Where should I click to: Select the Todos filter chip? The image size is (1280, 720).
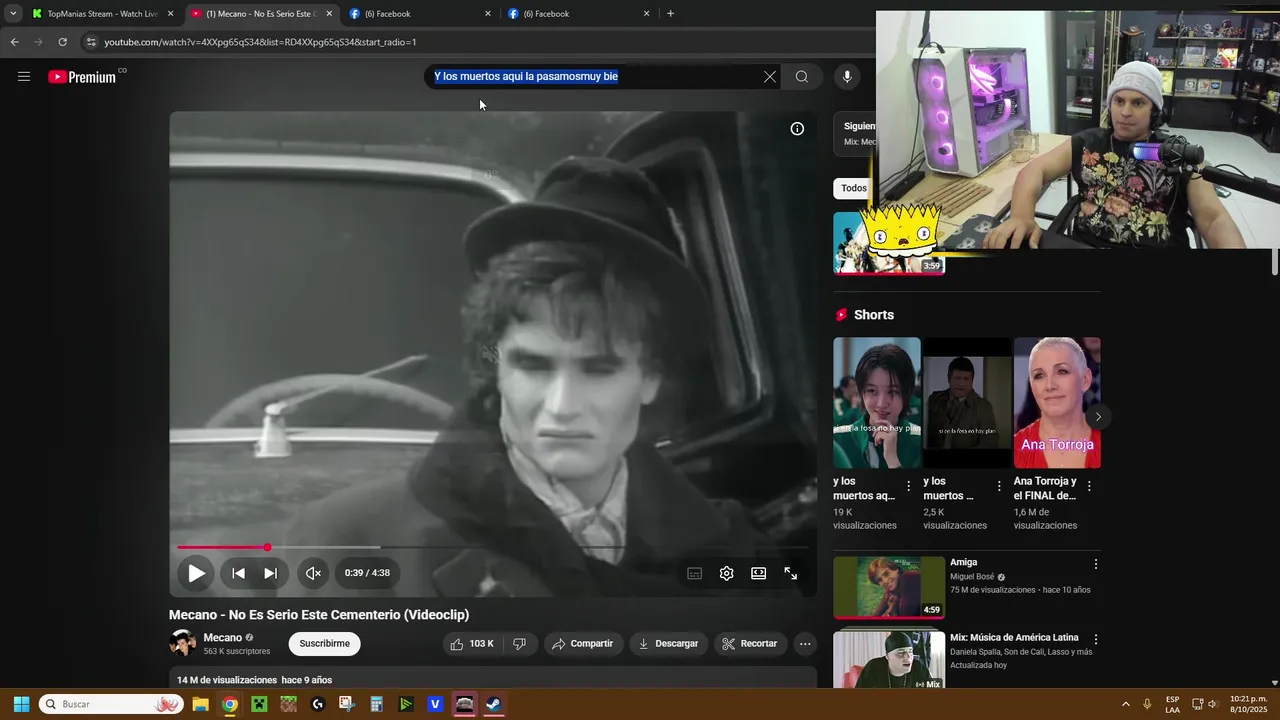853,188
